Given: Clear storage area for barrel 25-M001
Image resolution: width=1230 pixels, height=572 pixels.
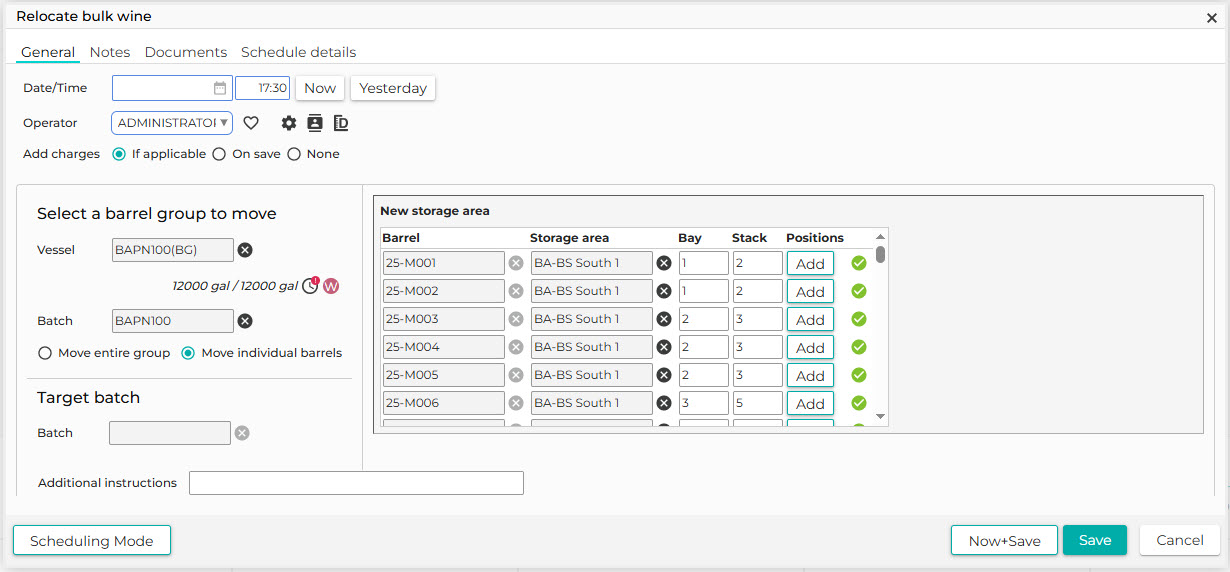Looking at the screenshot, I should click(663, 263).
